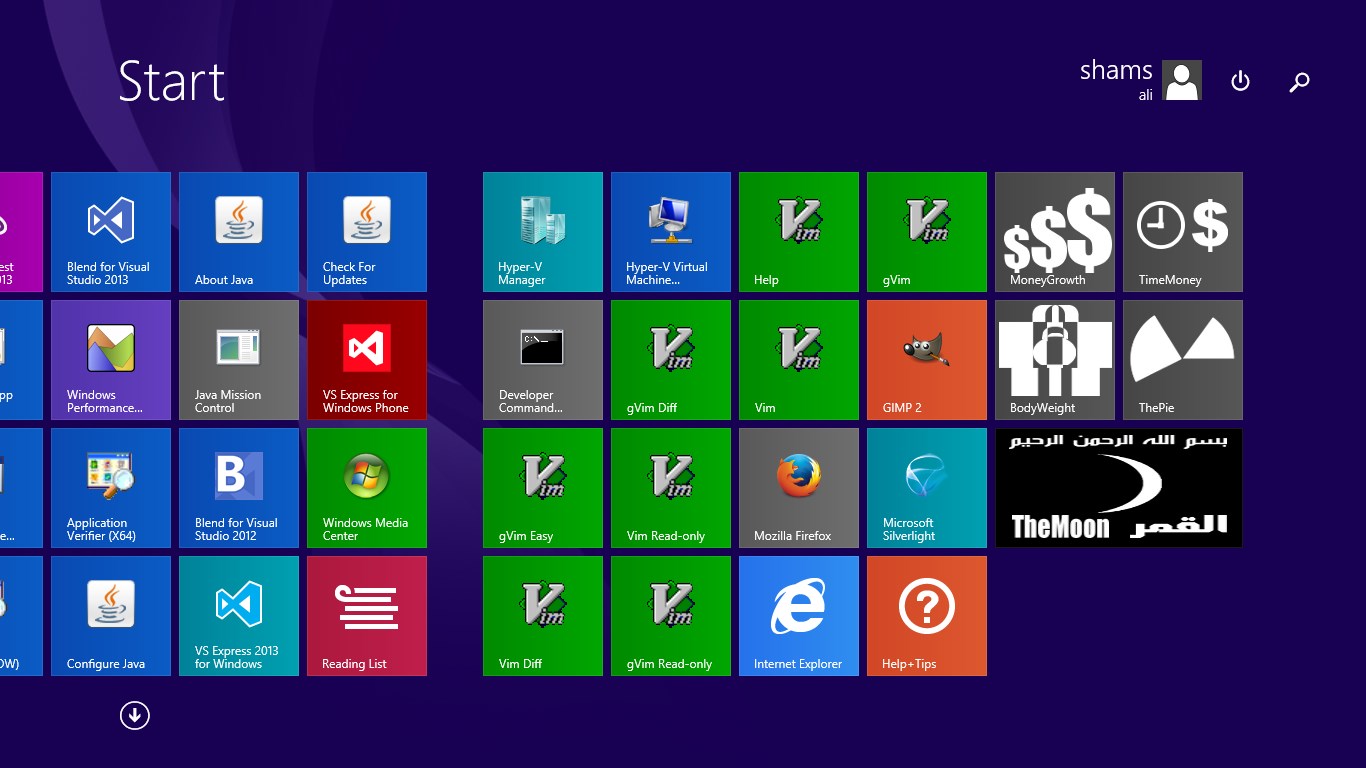The image size is (1366, 768).
Task: Launch the About Java tile
Action: (x=239, y=232)
